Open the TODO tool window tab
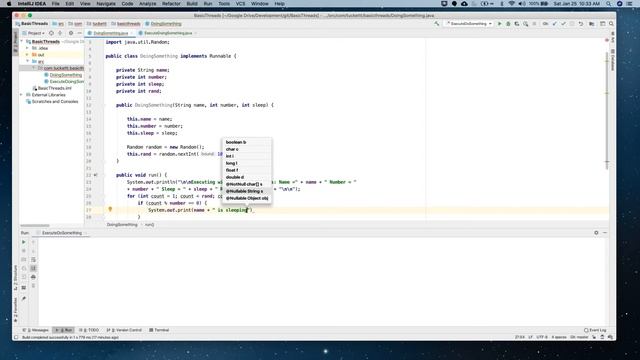This screenshot has width=640, height=360. 89,330
